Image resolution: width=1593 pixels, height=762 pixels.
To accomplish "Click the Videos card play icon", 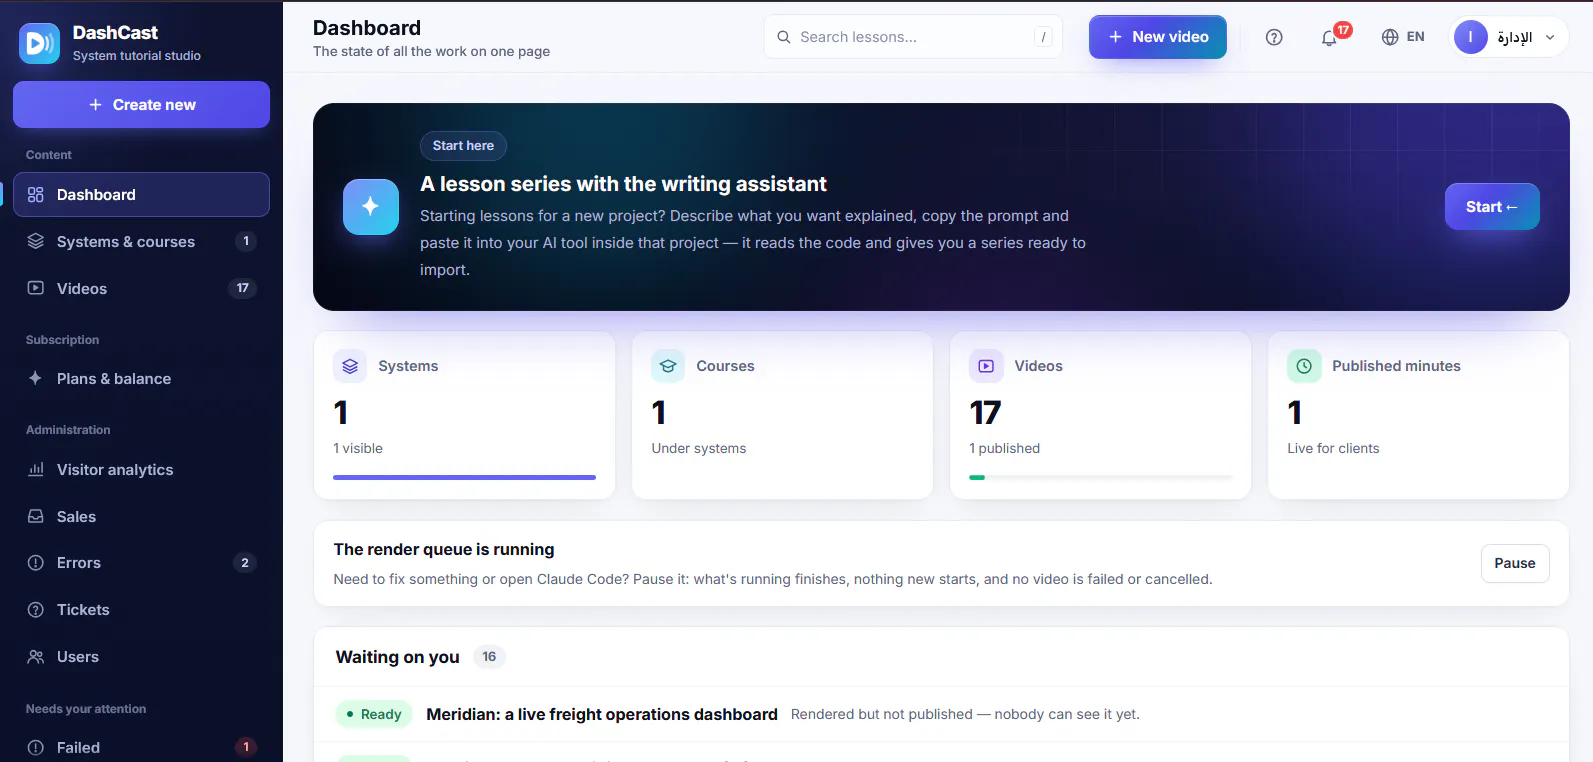I will (986, 366).
